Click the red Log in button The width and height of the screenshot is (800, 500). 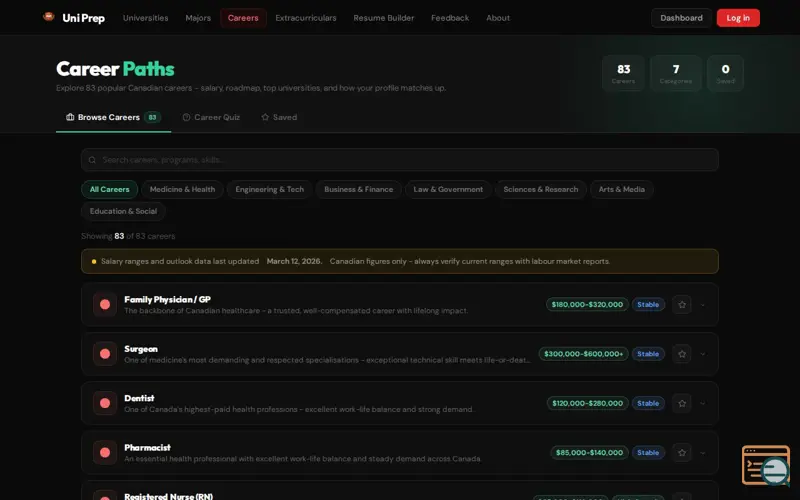click(738, 18)
